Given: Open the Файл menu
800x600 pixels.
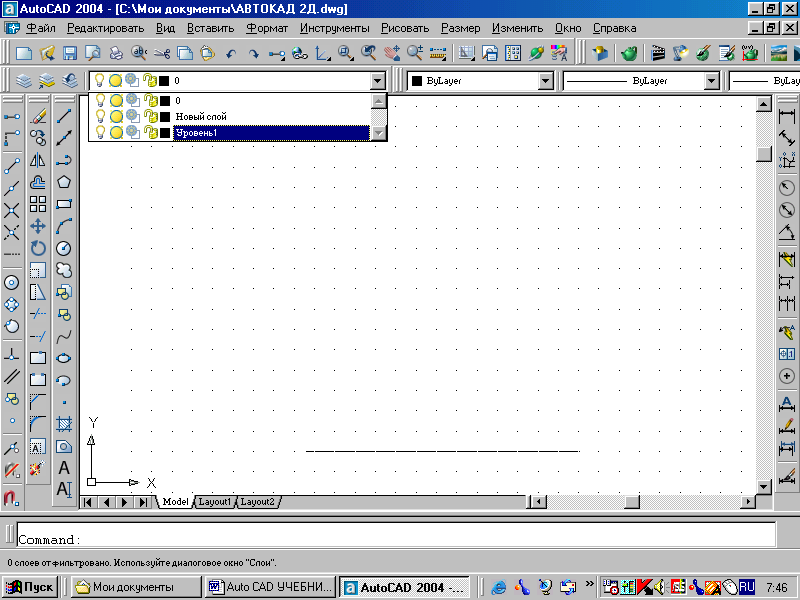Looking at the screenshot, I should point(41,28).
